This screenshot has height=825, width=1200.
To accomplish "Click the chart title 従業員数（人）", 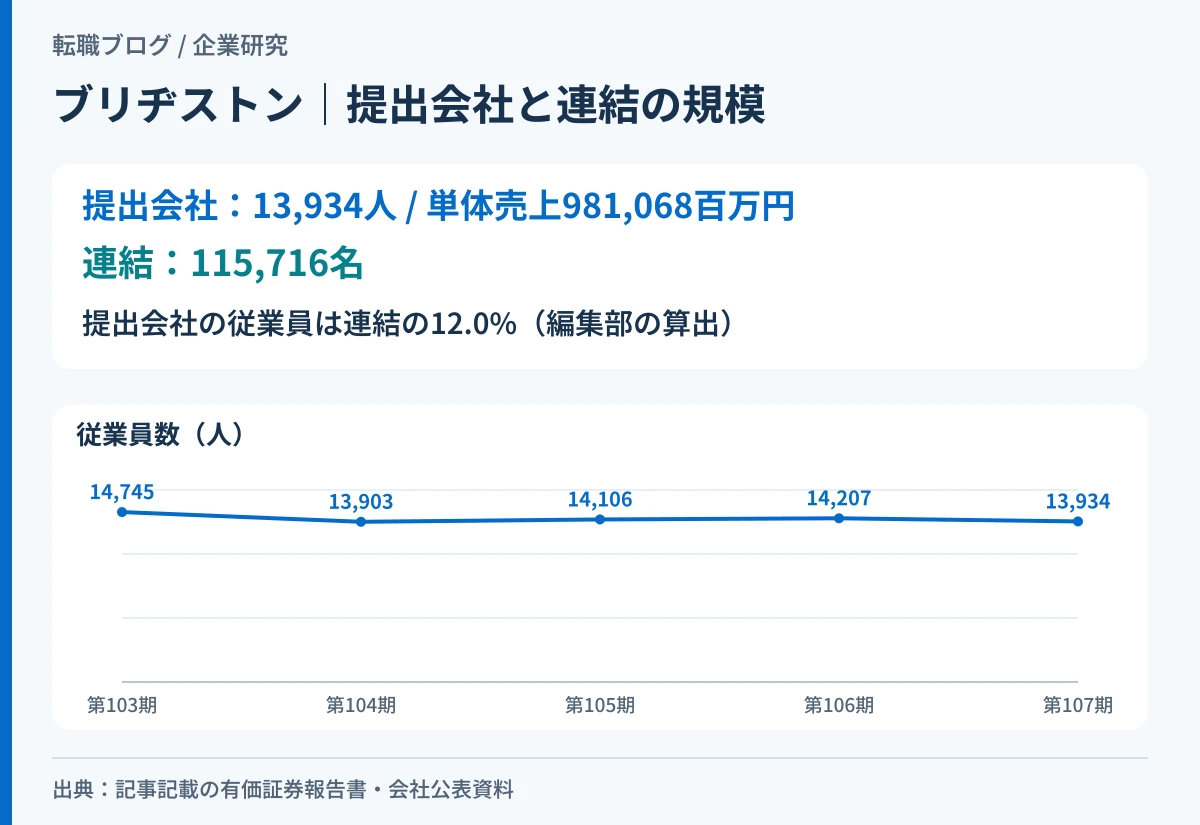I will pyautogui.click(x=161, y=435).
